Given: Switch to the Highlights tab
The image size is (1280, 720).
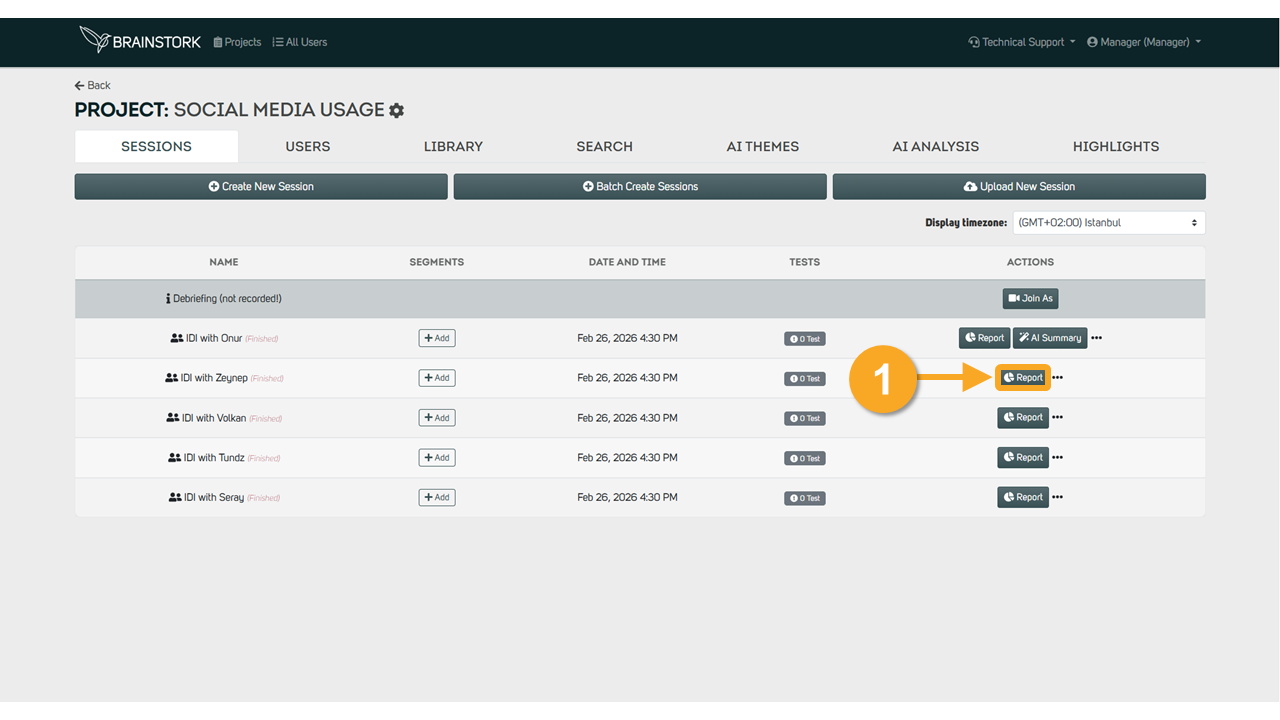Looking at the screenshot, I should point(1116,146).
